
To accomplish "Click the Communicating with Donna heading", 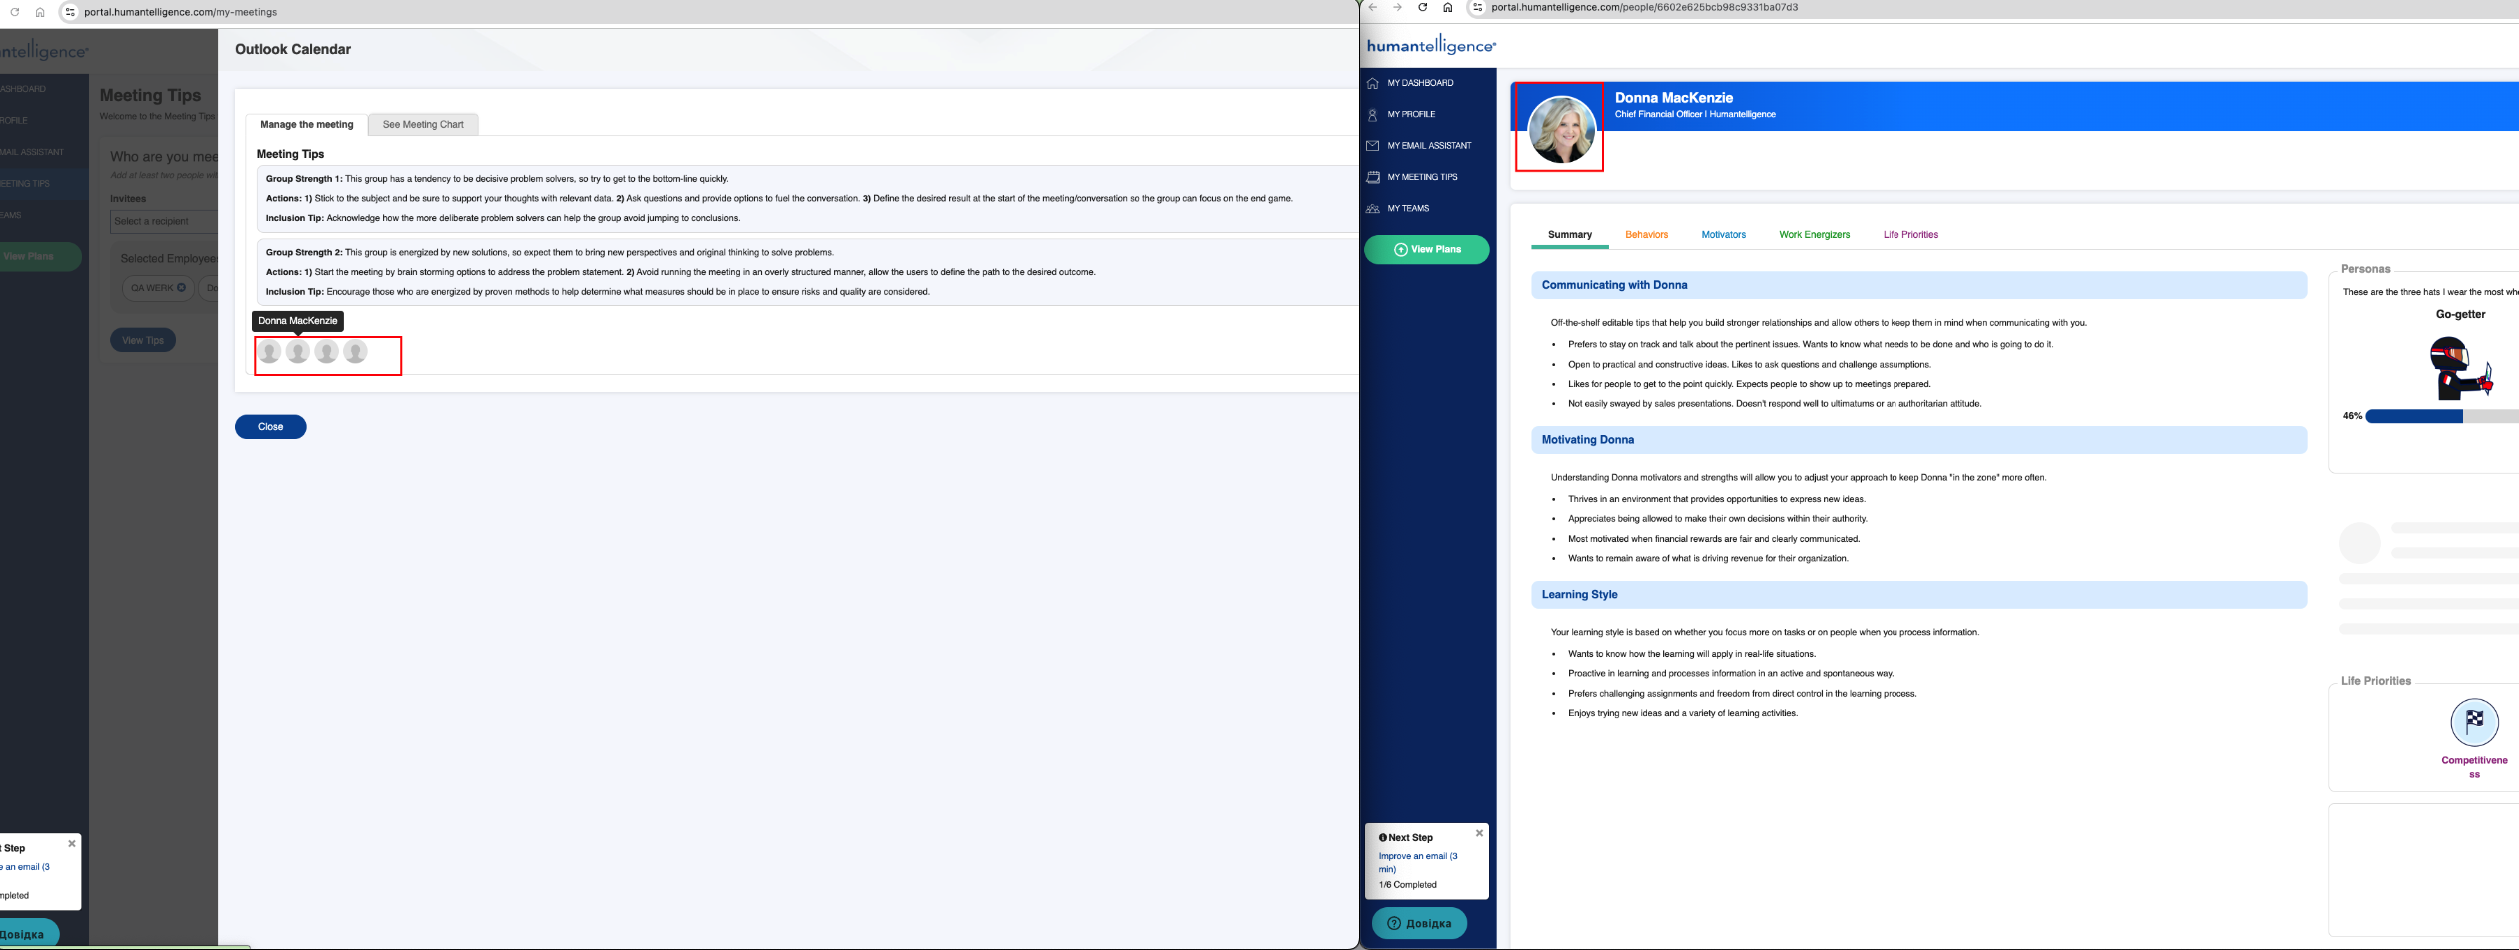I will 1614,285.
